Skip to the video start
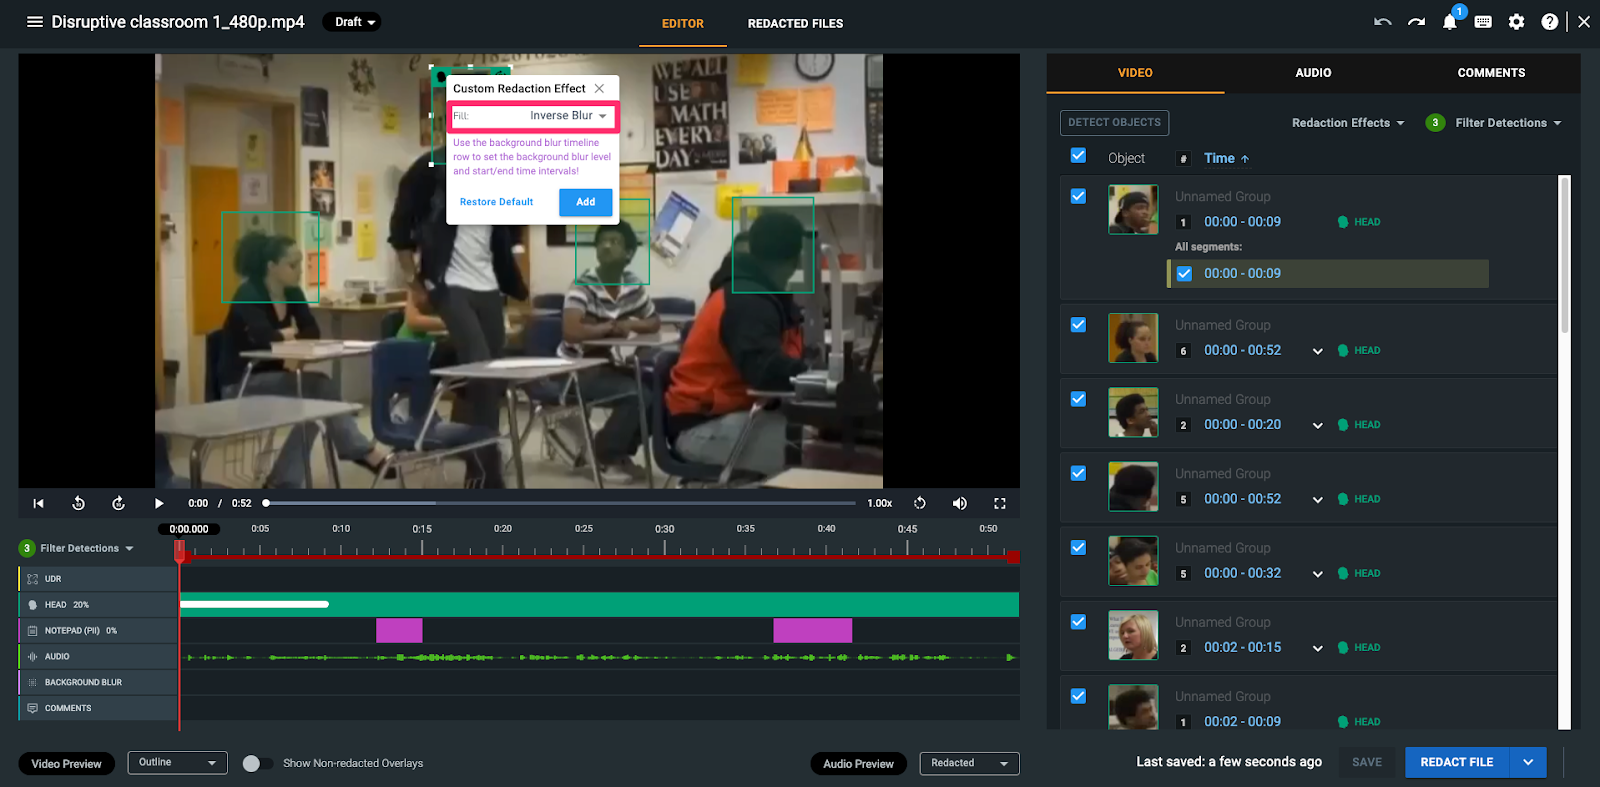 38,503
